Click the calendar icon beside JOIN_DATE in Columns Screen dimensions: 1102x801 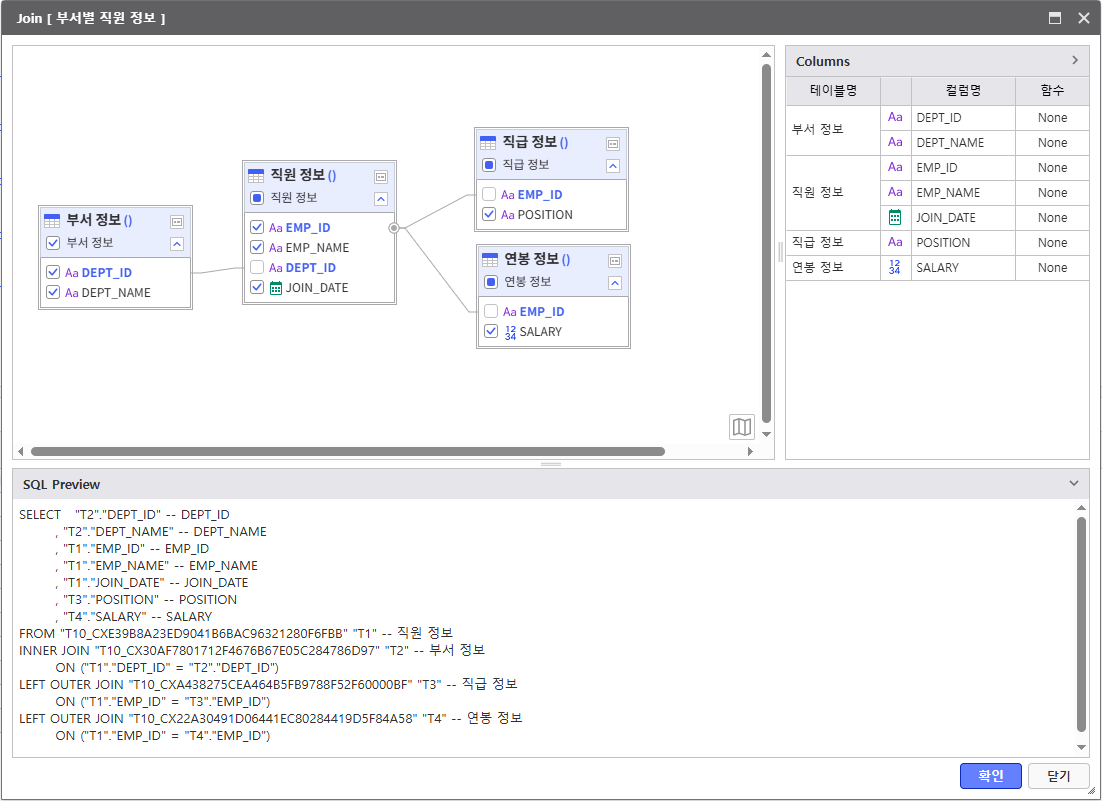click(895, 217)
